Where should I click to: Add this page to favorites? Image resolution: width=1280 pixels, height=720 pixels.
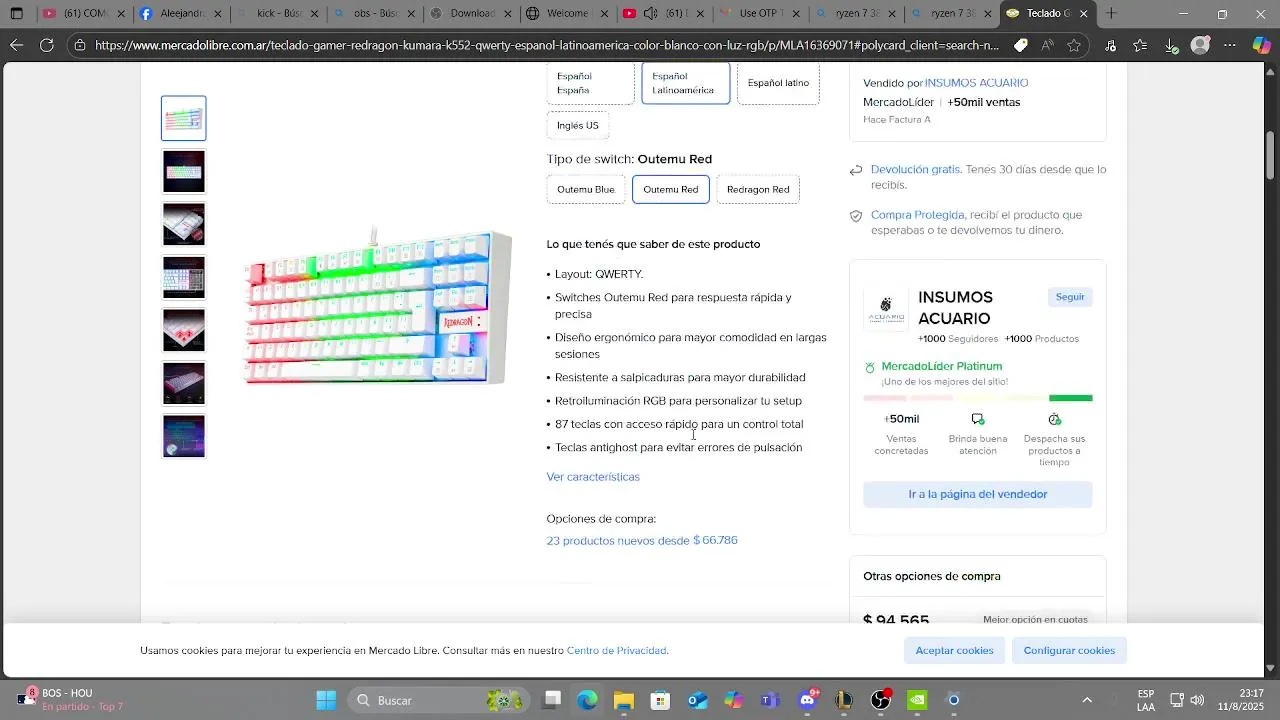point(1074,45)
